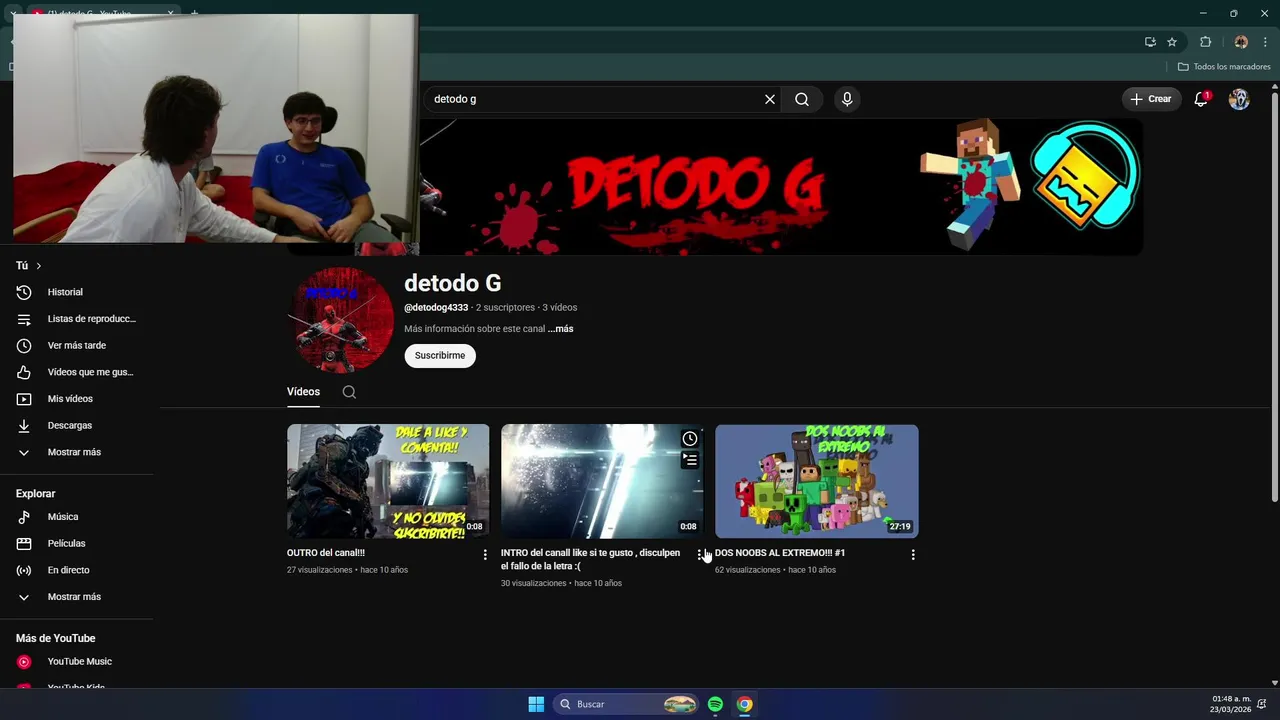Click the @detodog4333 handle text
This screenshot has height=720, width=1280.
click(436, 308)
